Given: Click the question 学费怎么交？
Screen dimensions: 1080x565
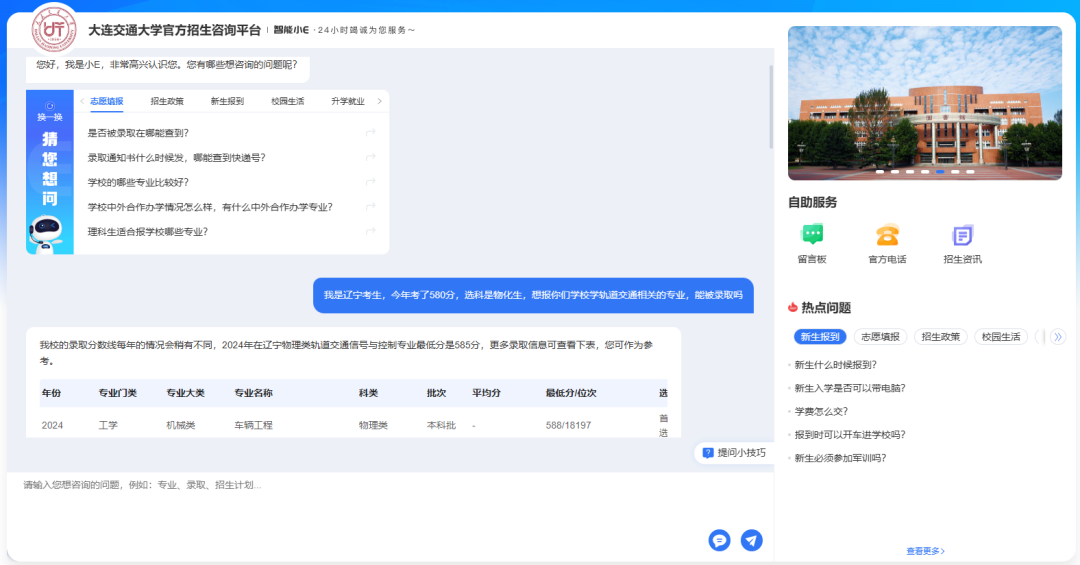Looking at the screenshot, I should pos(821,411).
